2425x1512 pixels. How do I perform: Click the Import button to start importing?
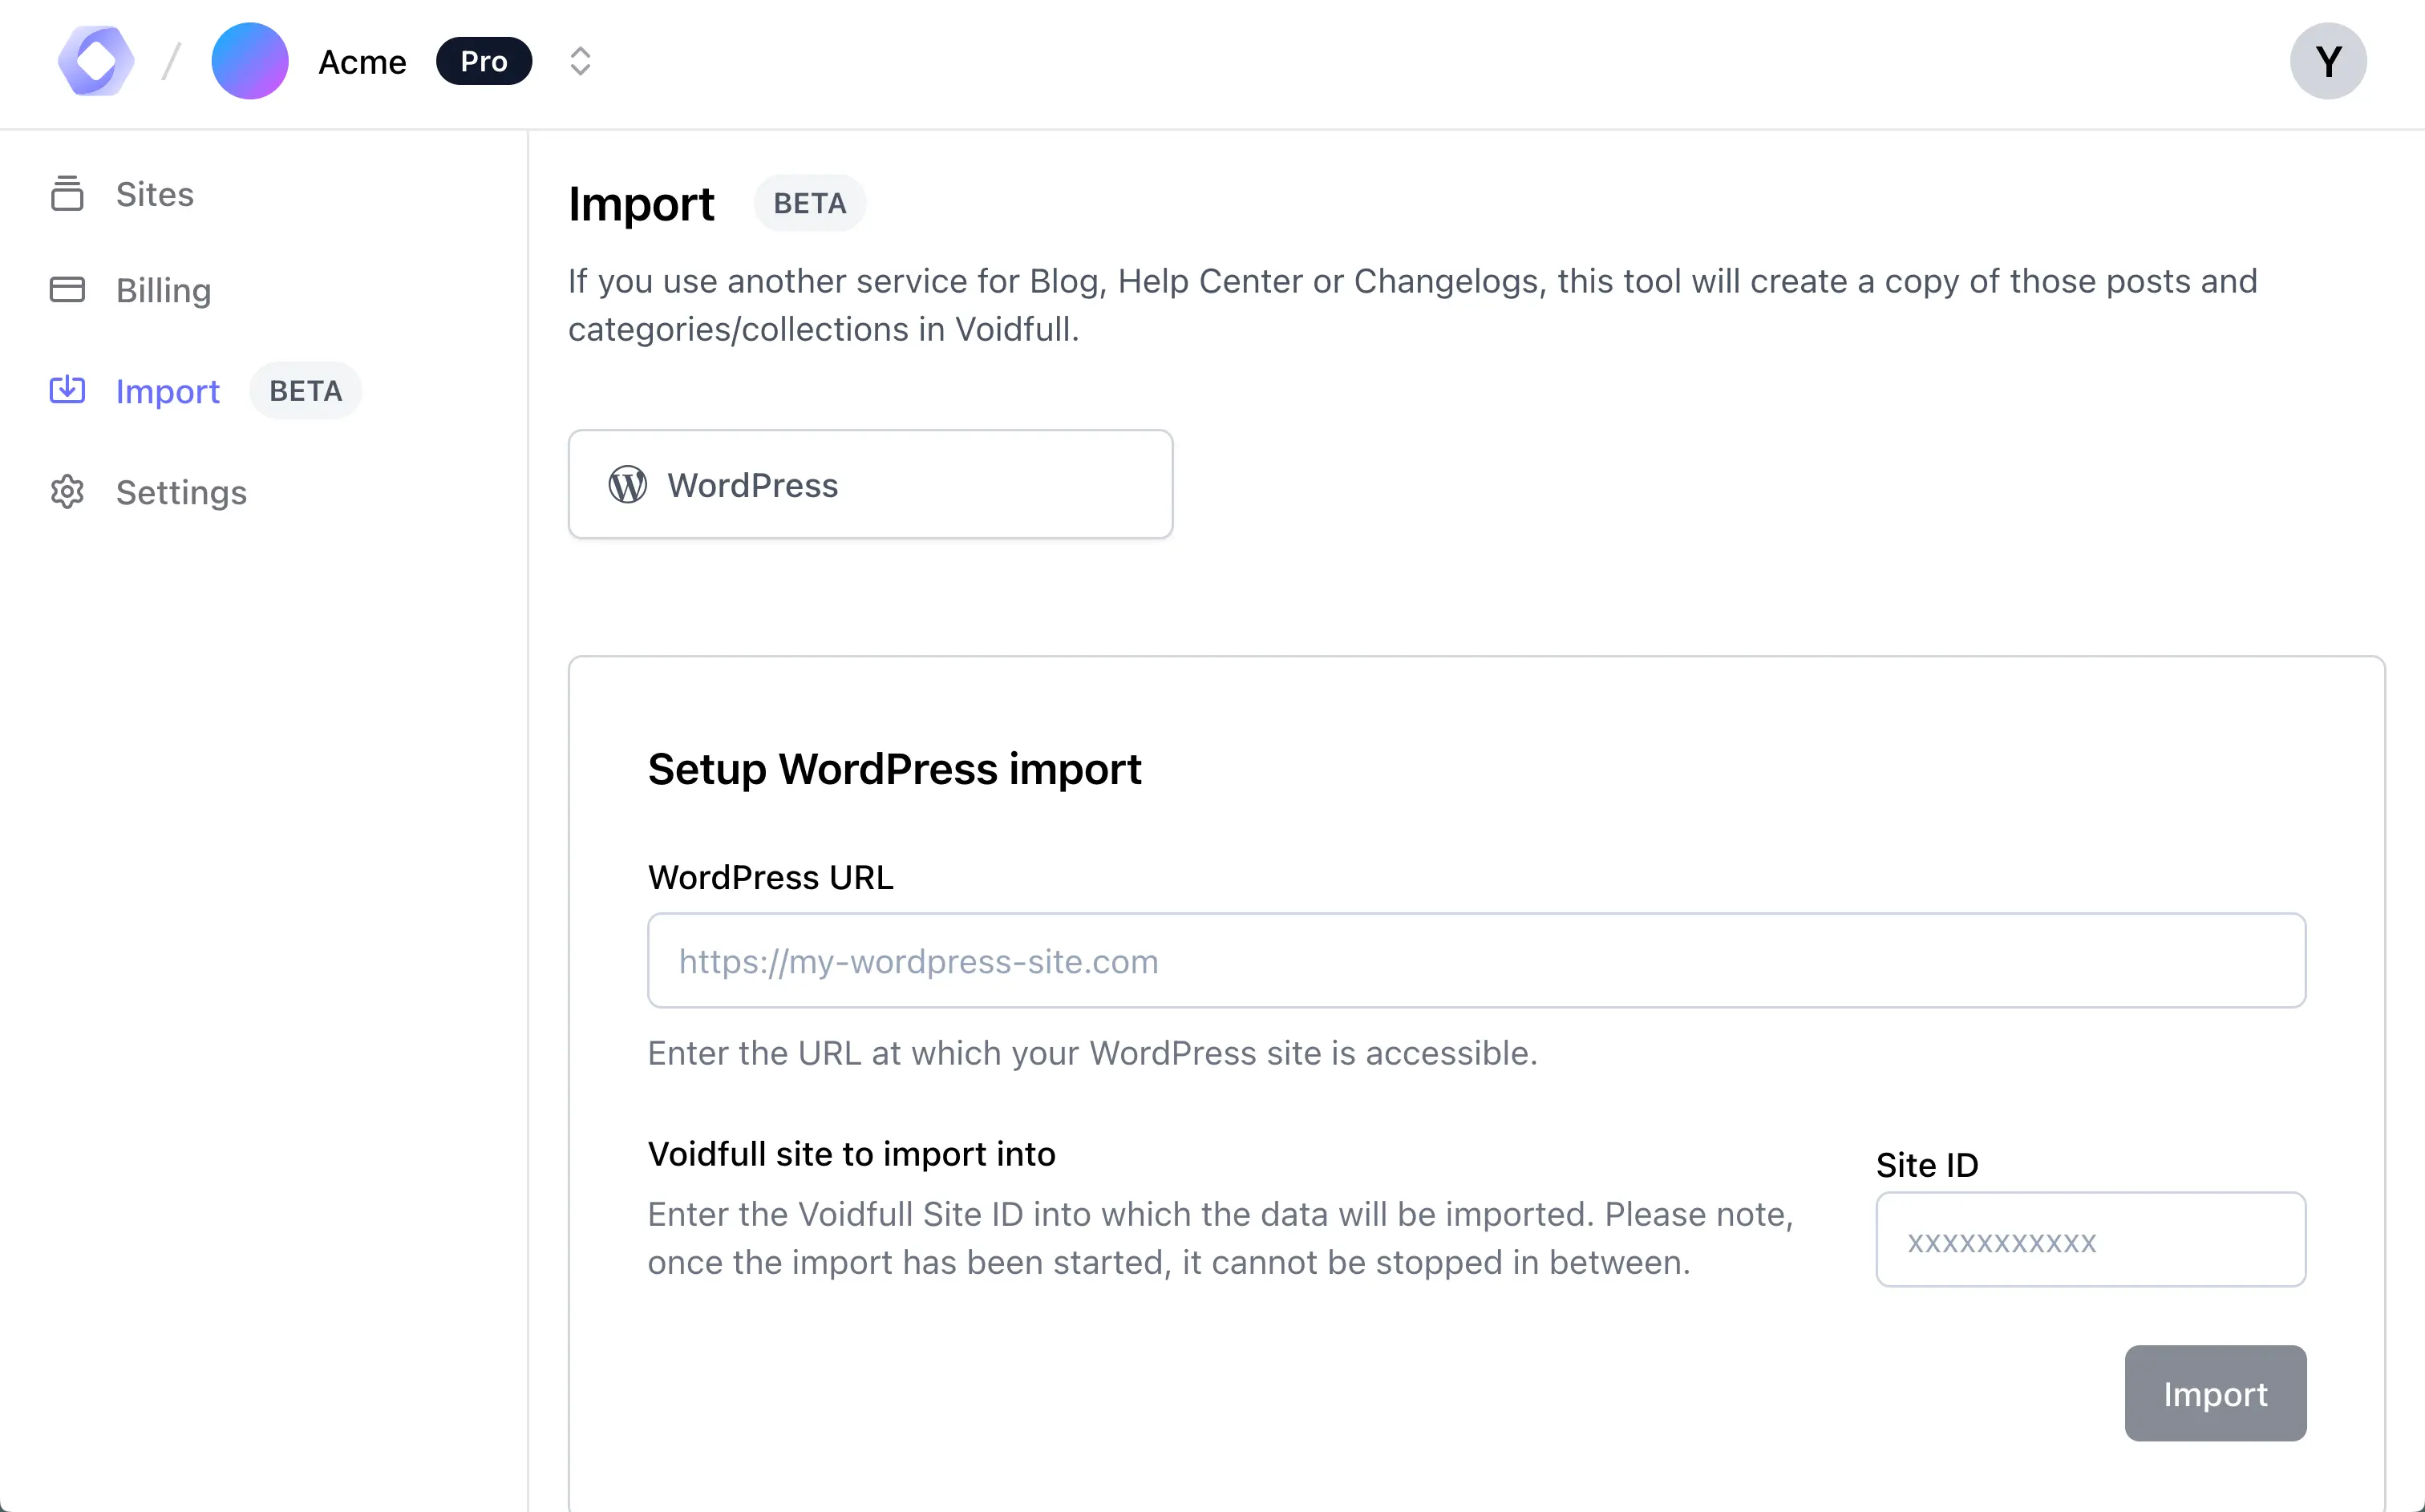[2214, 1393]
